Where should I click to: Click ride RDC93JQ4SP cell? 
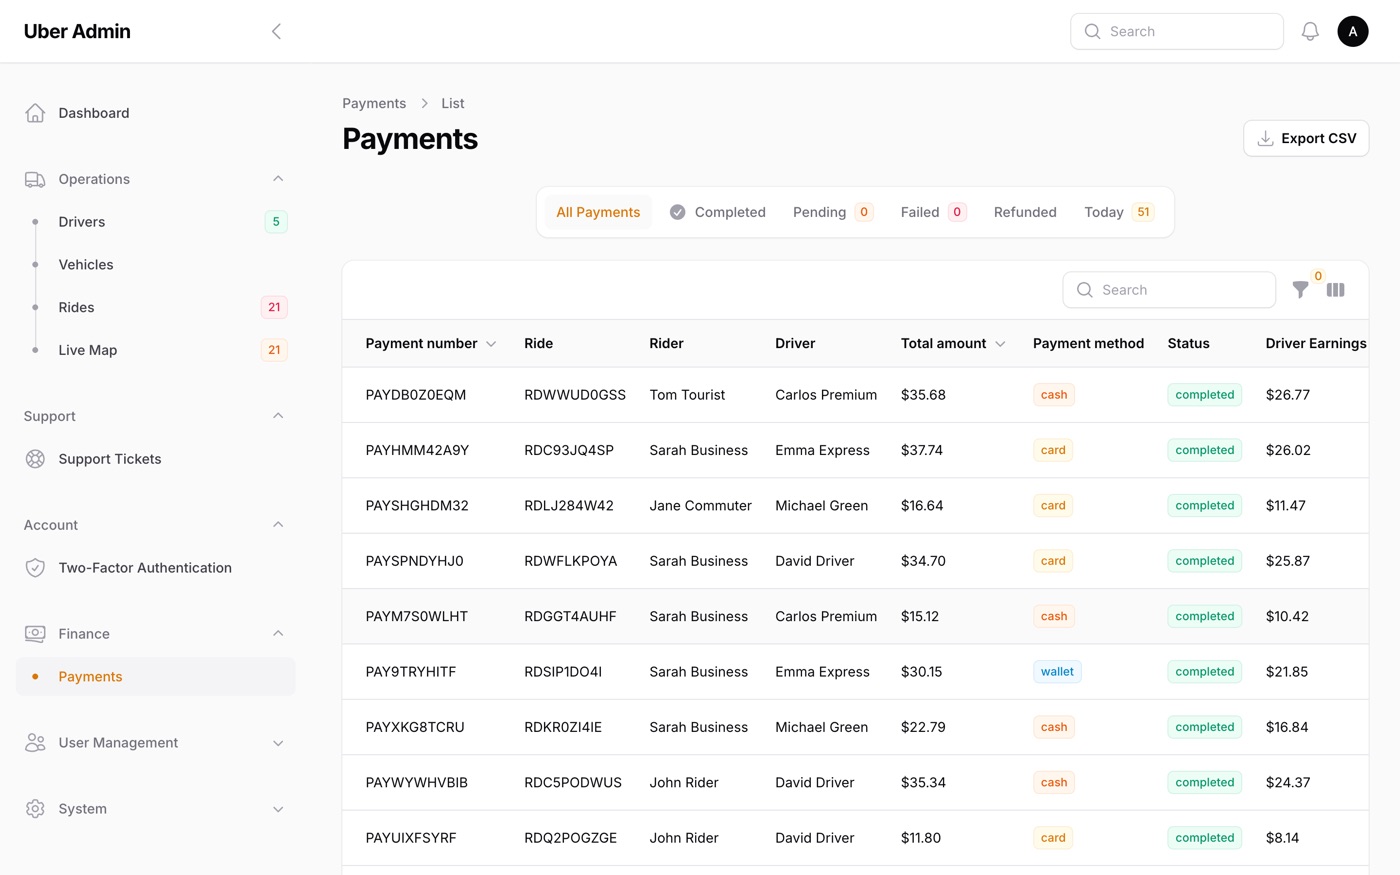click(569, 450)
